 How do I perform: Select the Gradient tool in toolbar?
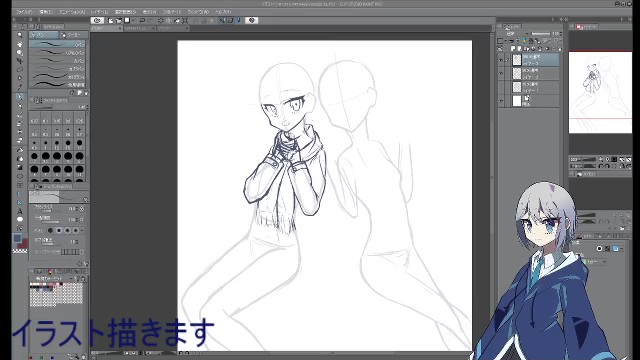[x=20, y=167]
